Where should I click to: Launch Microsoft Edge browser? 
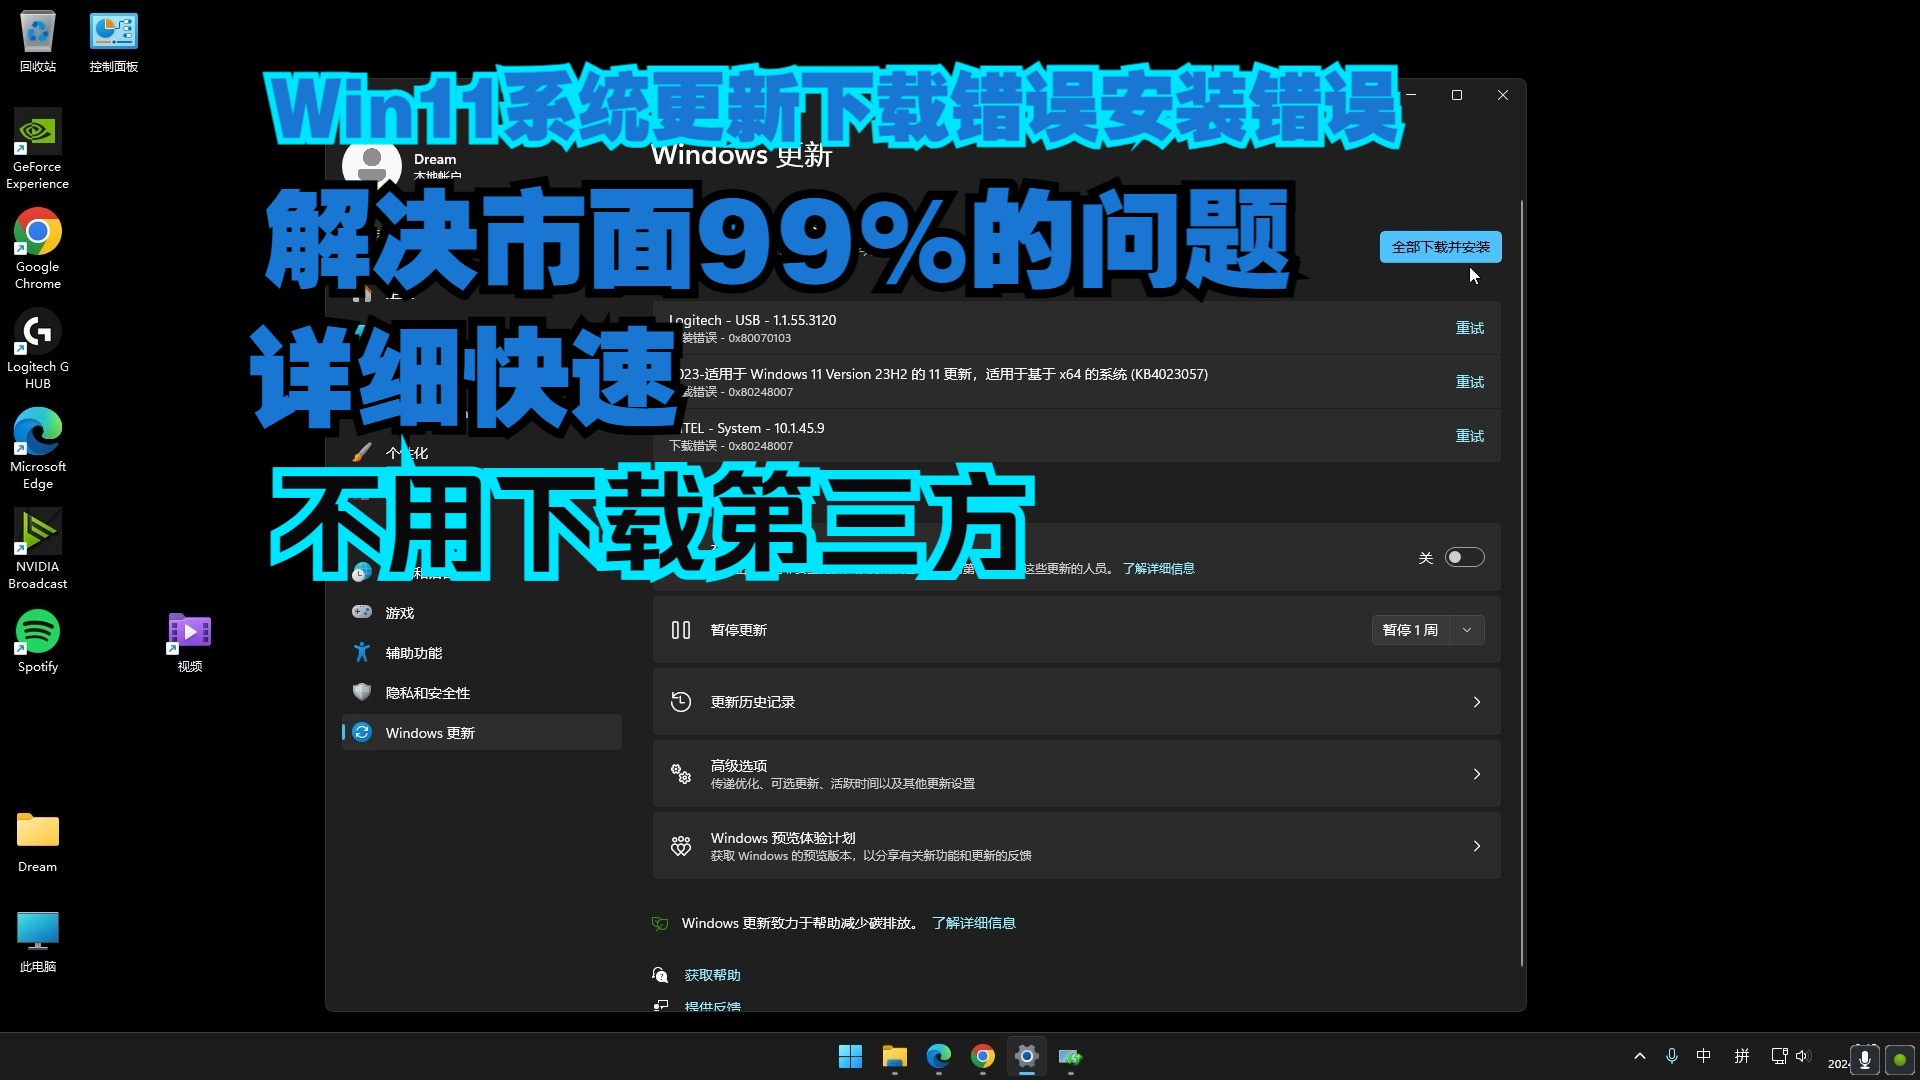pos(938,1056)
